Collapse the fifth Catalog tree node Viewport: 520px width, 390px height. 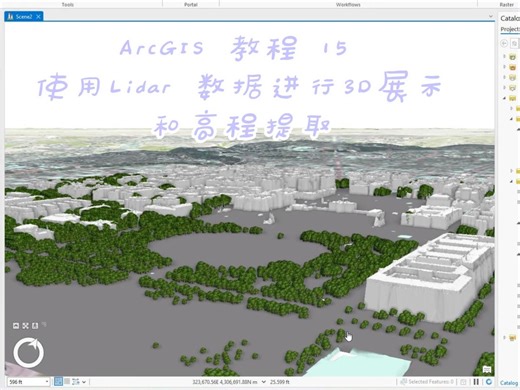[x=505, y=98]
